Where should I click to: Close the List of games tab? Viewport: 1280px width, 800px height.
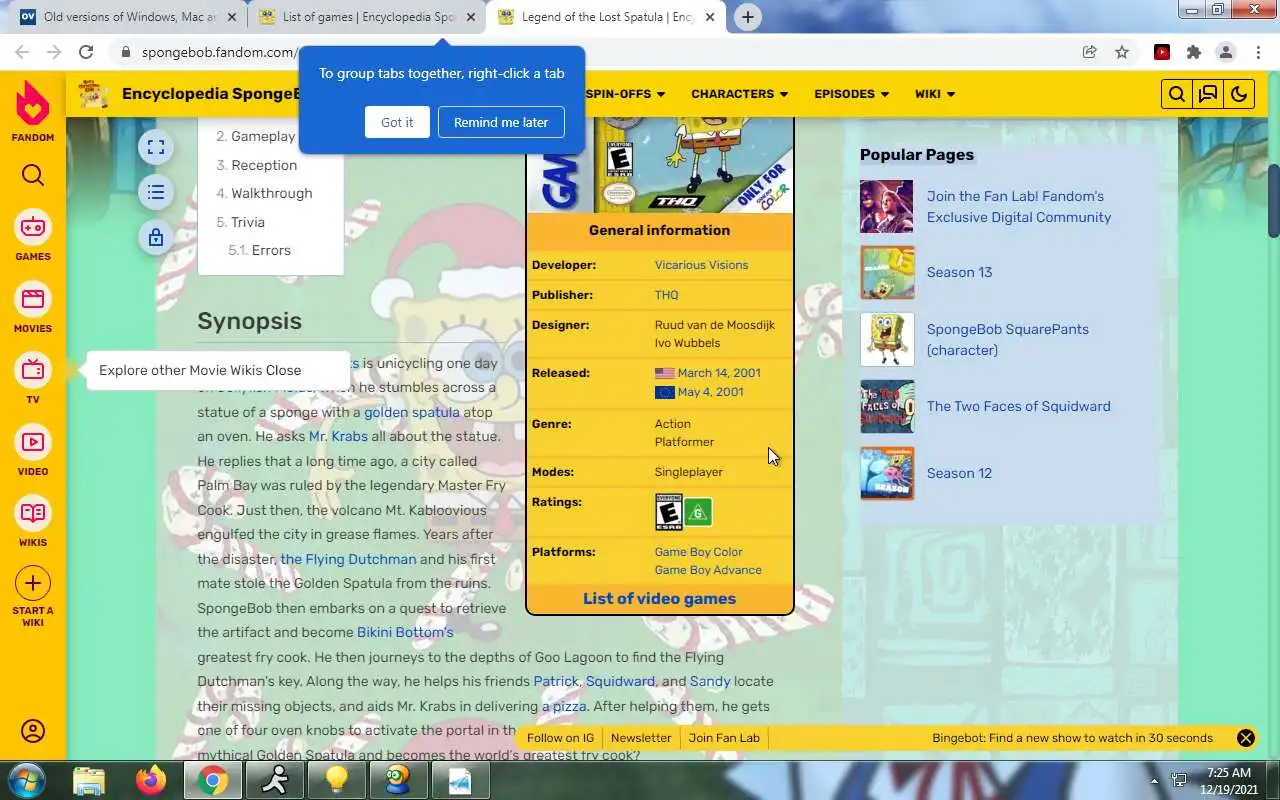point(471,17)
